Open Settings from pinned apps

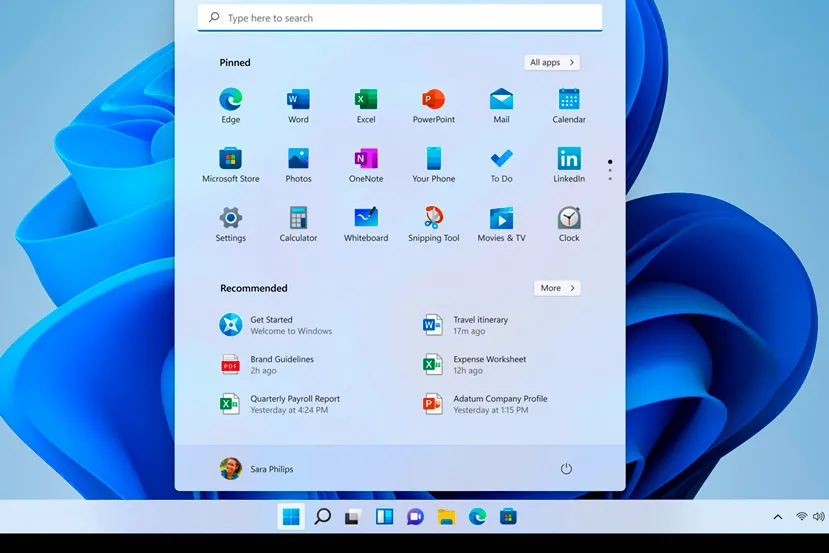(x=231, y=224)
